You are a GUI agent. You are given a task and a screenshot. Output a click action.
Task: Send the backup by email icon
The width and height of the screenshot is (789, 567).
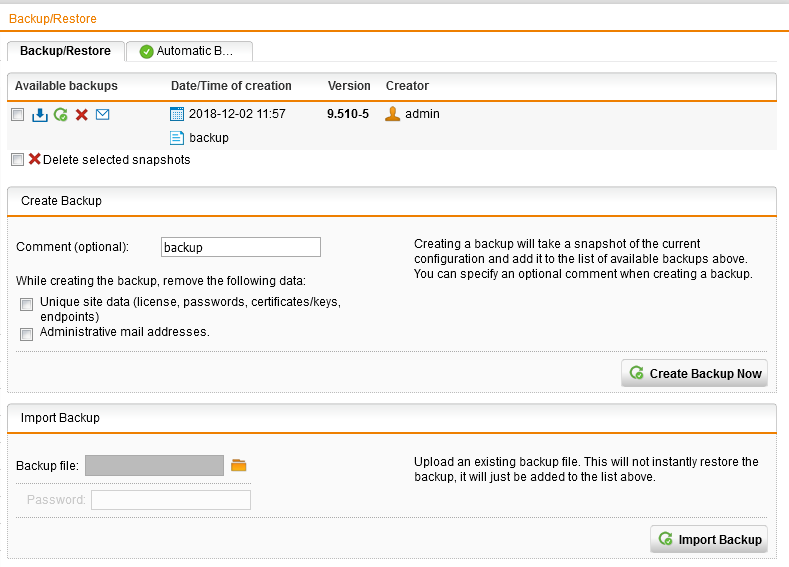click(102, 115)
